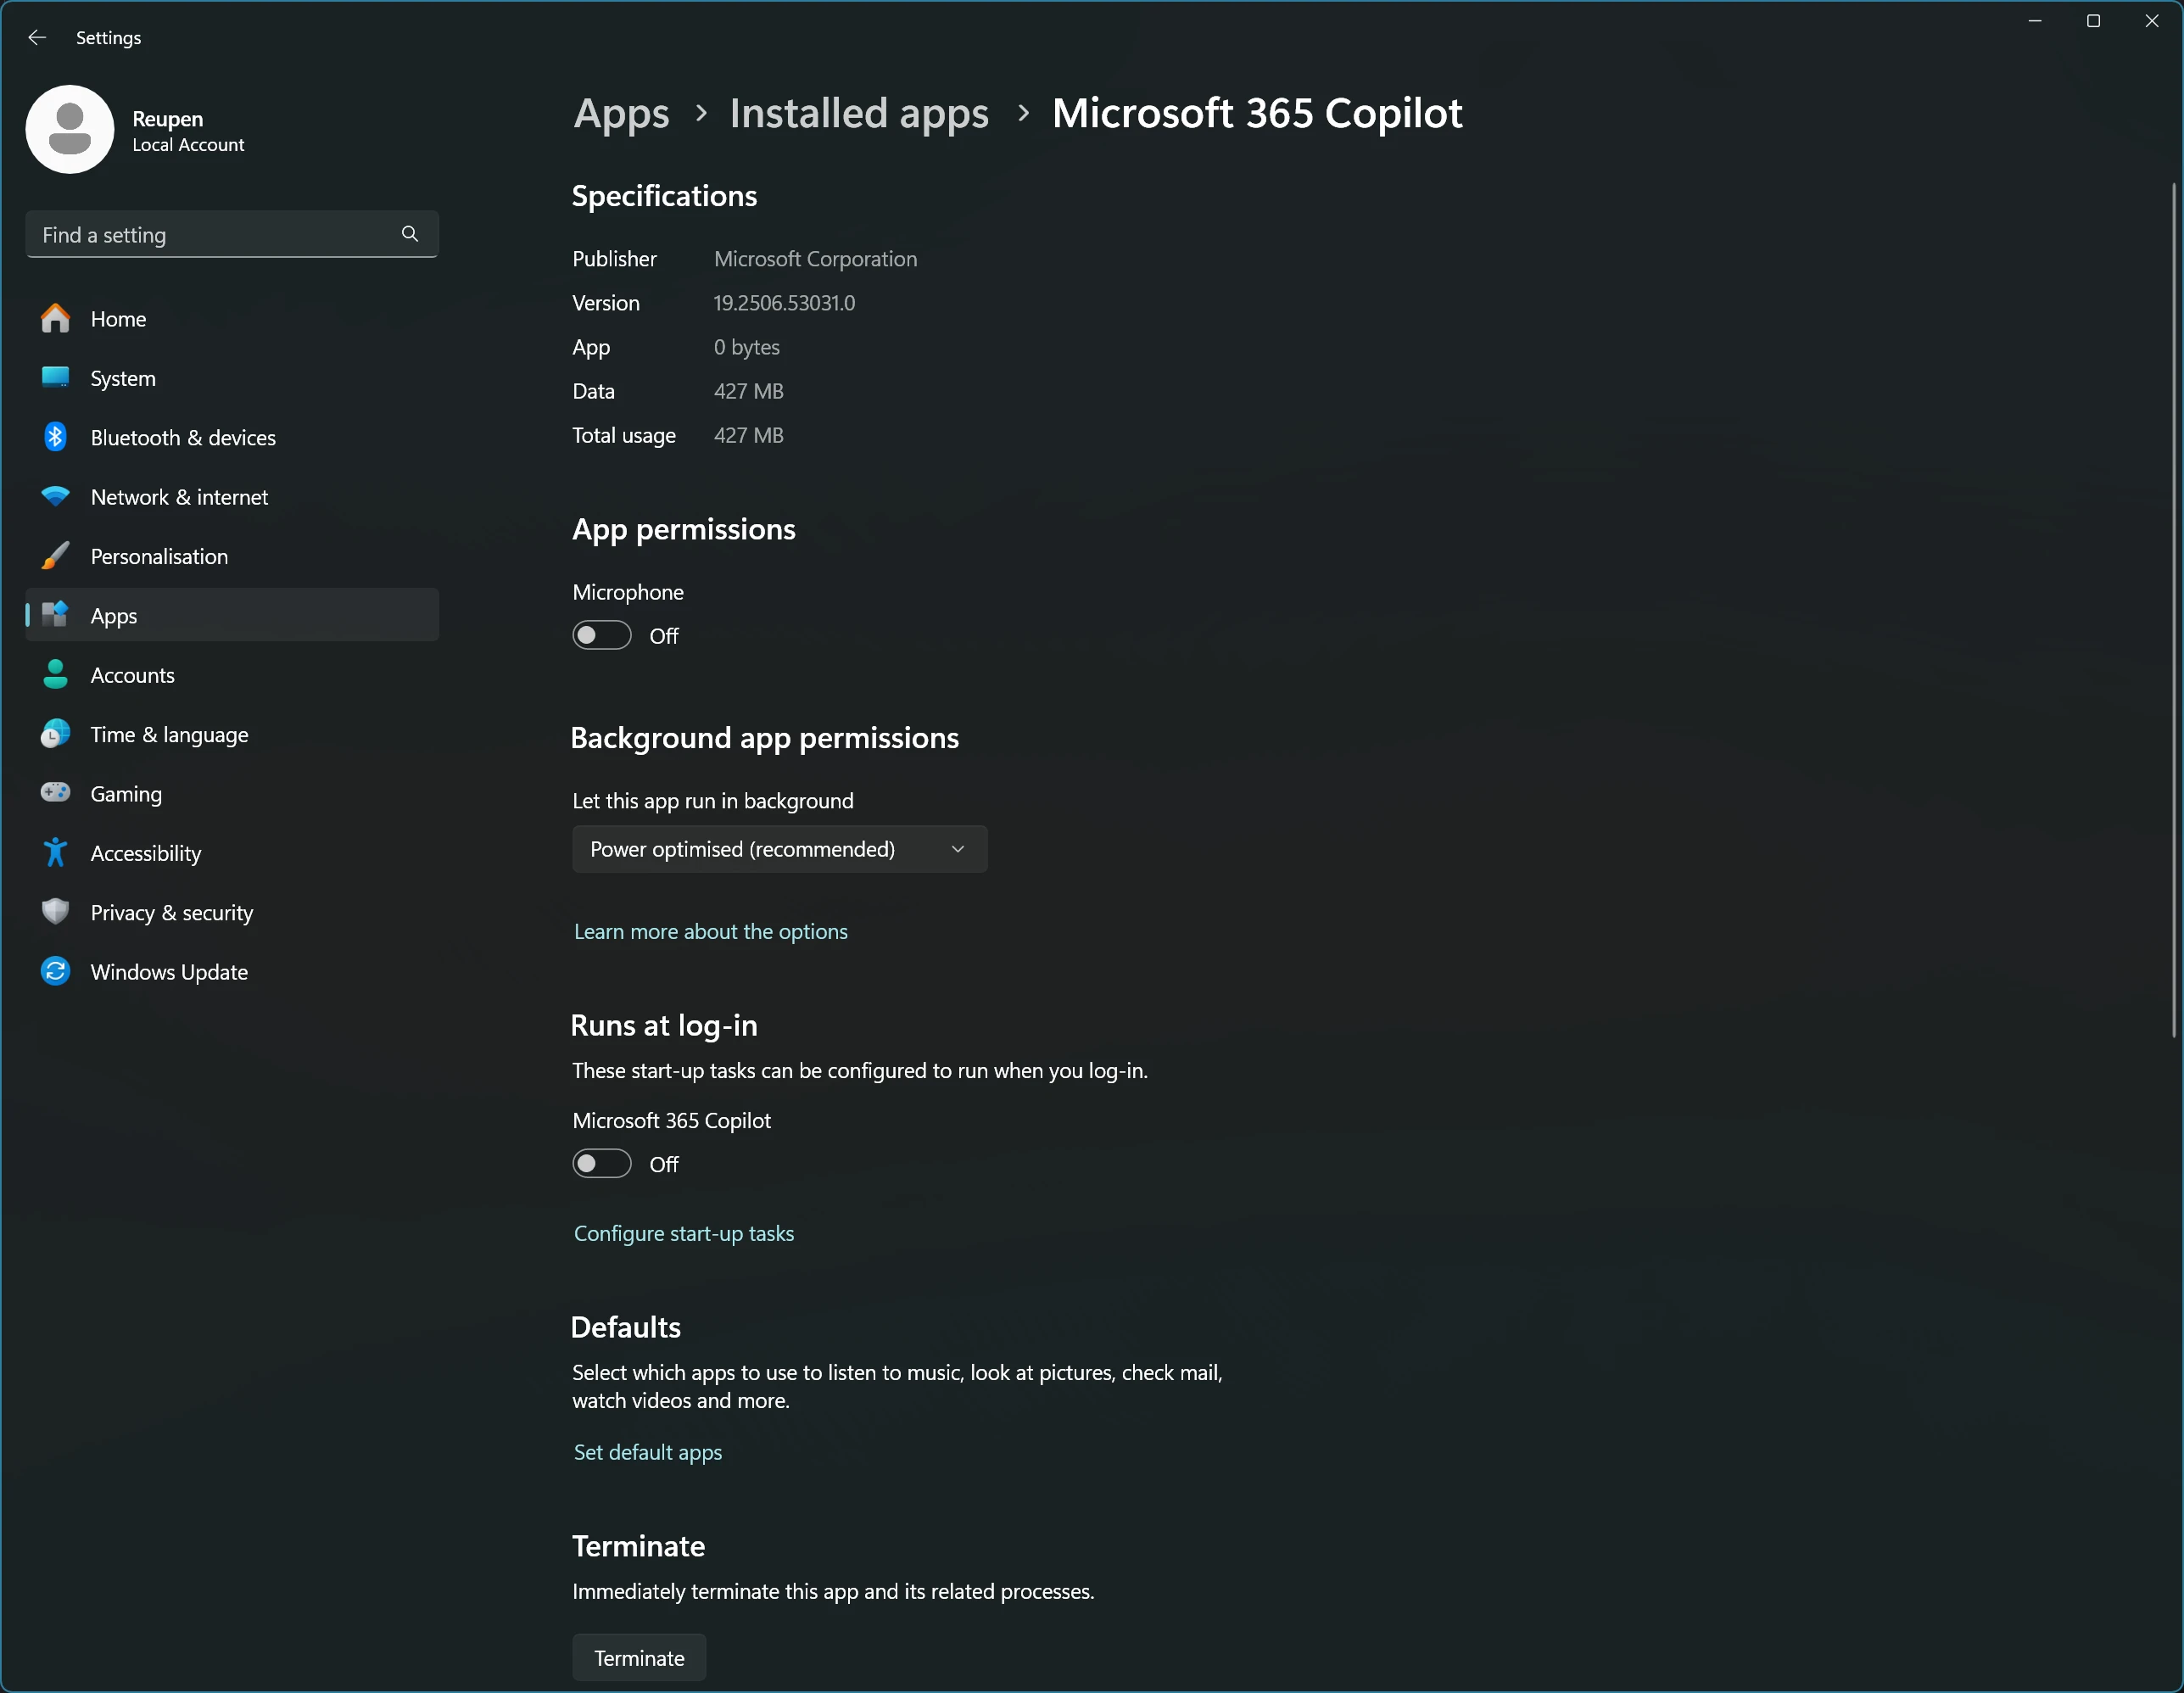Open Accessibility settings
The width and height of the screenshot is (2184, 1693).
[x=145, y=852]
